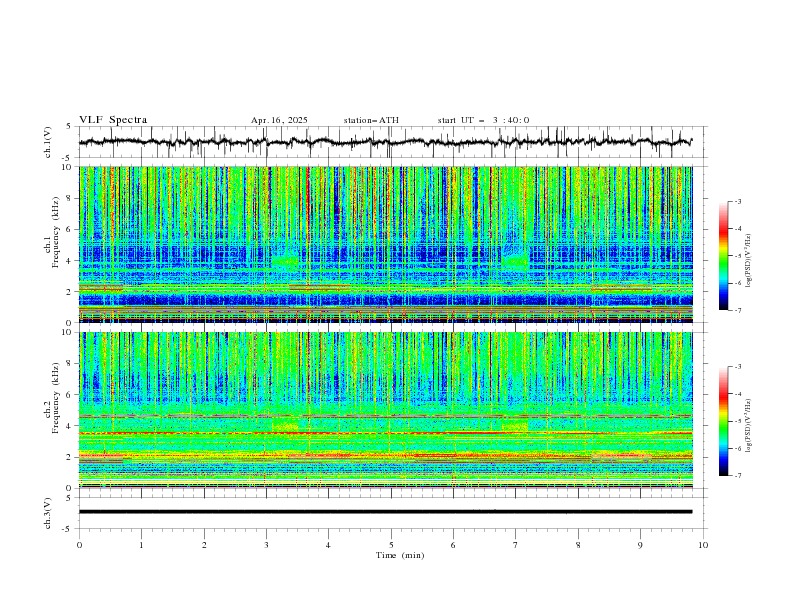The height and width of the screenshot is (612, 792).
Task: Click the 'Time (min)' axis label
Action: coord(400,555)
